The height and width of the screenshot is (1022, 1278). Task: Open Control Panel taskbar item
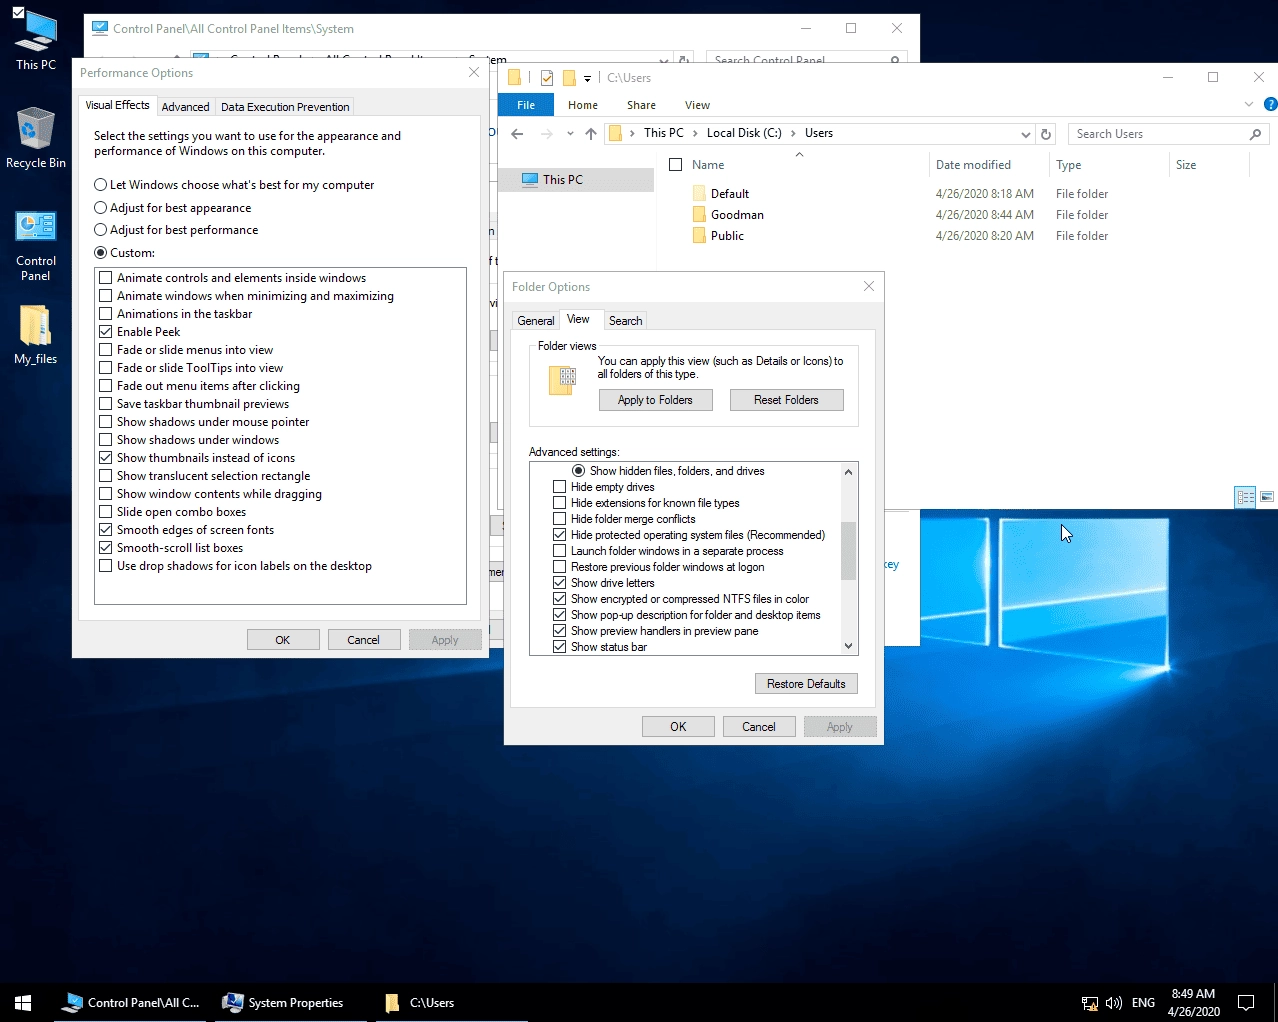[x=131, y=1002]
